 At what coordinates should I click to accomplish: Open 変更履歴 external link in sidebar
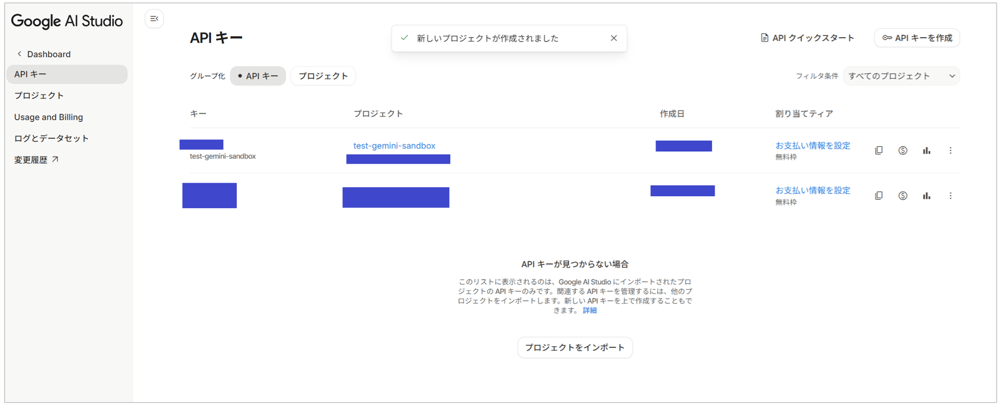click(37, 160)
